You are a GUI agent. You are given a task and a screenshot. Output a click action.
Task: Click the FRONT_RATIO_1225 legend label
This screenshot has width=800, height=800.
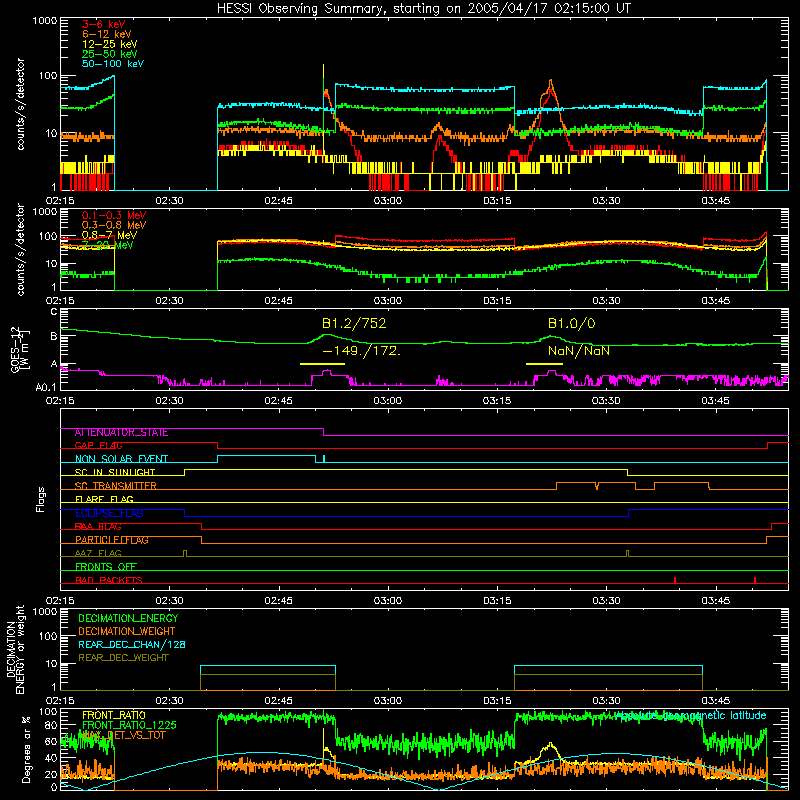(129, 725)
